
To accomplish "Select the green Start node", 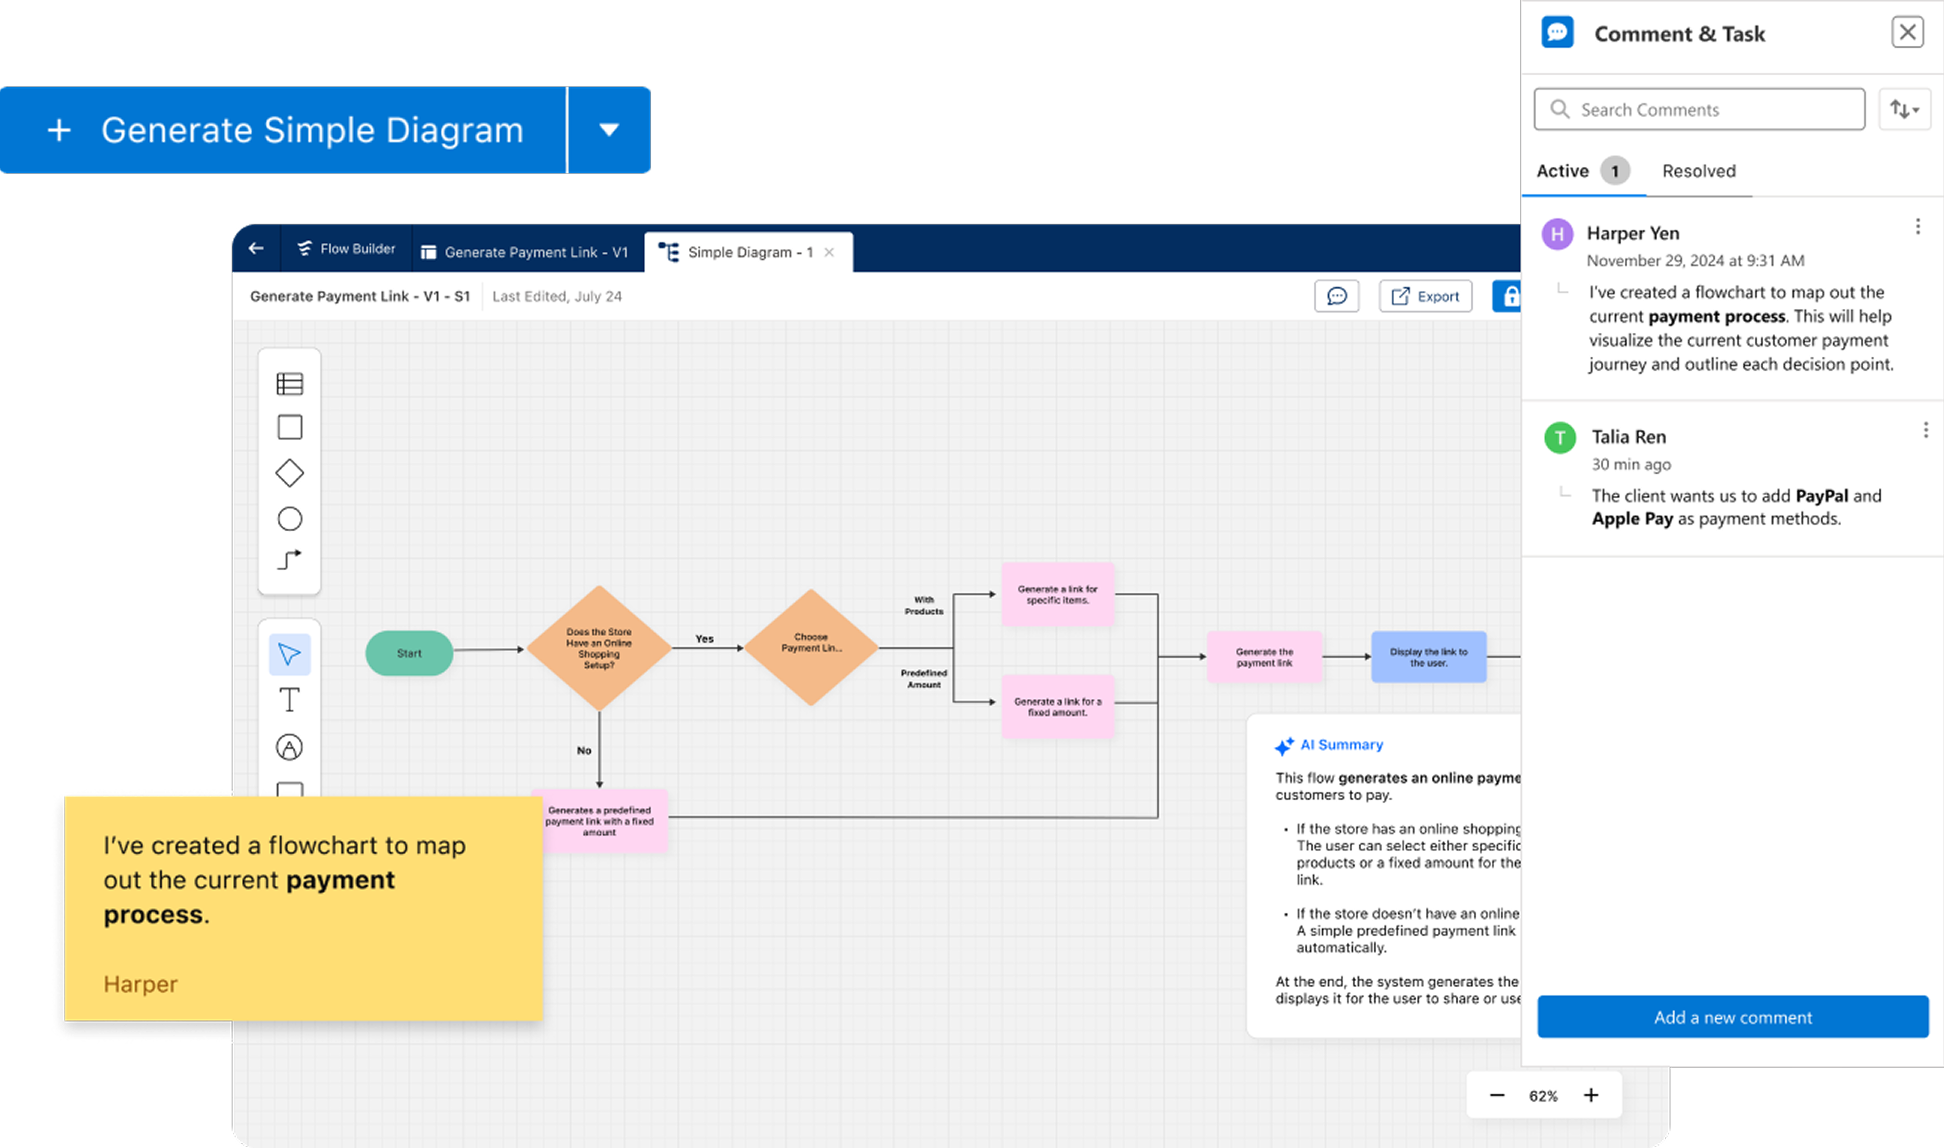I will pos(409,653).
